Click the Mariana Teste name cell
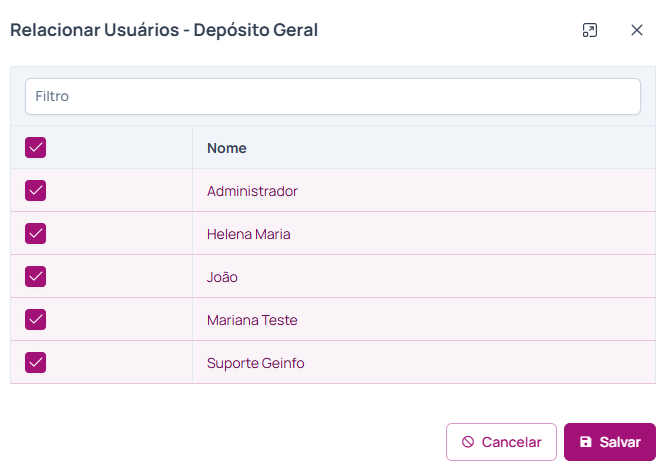Image resolution: width=670 pixels, height=467 pixels. pos(252,320)
